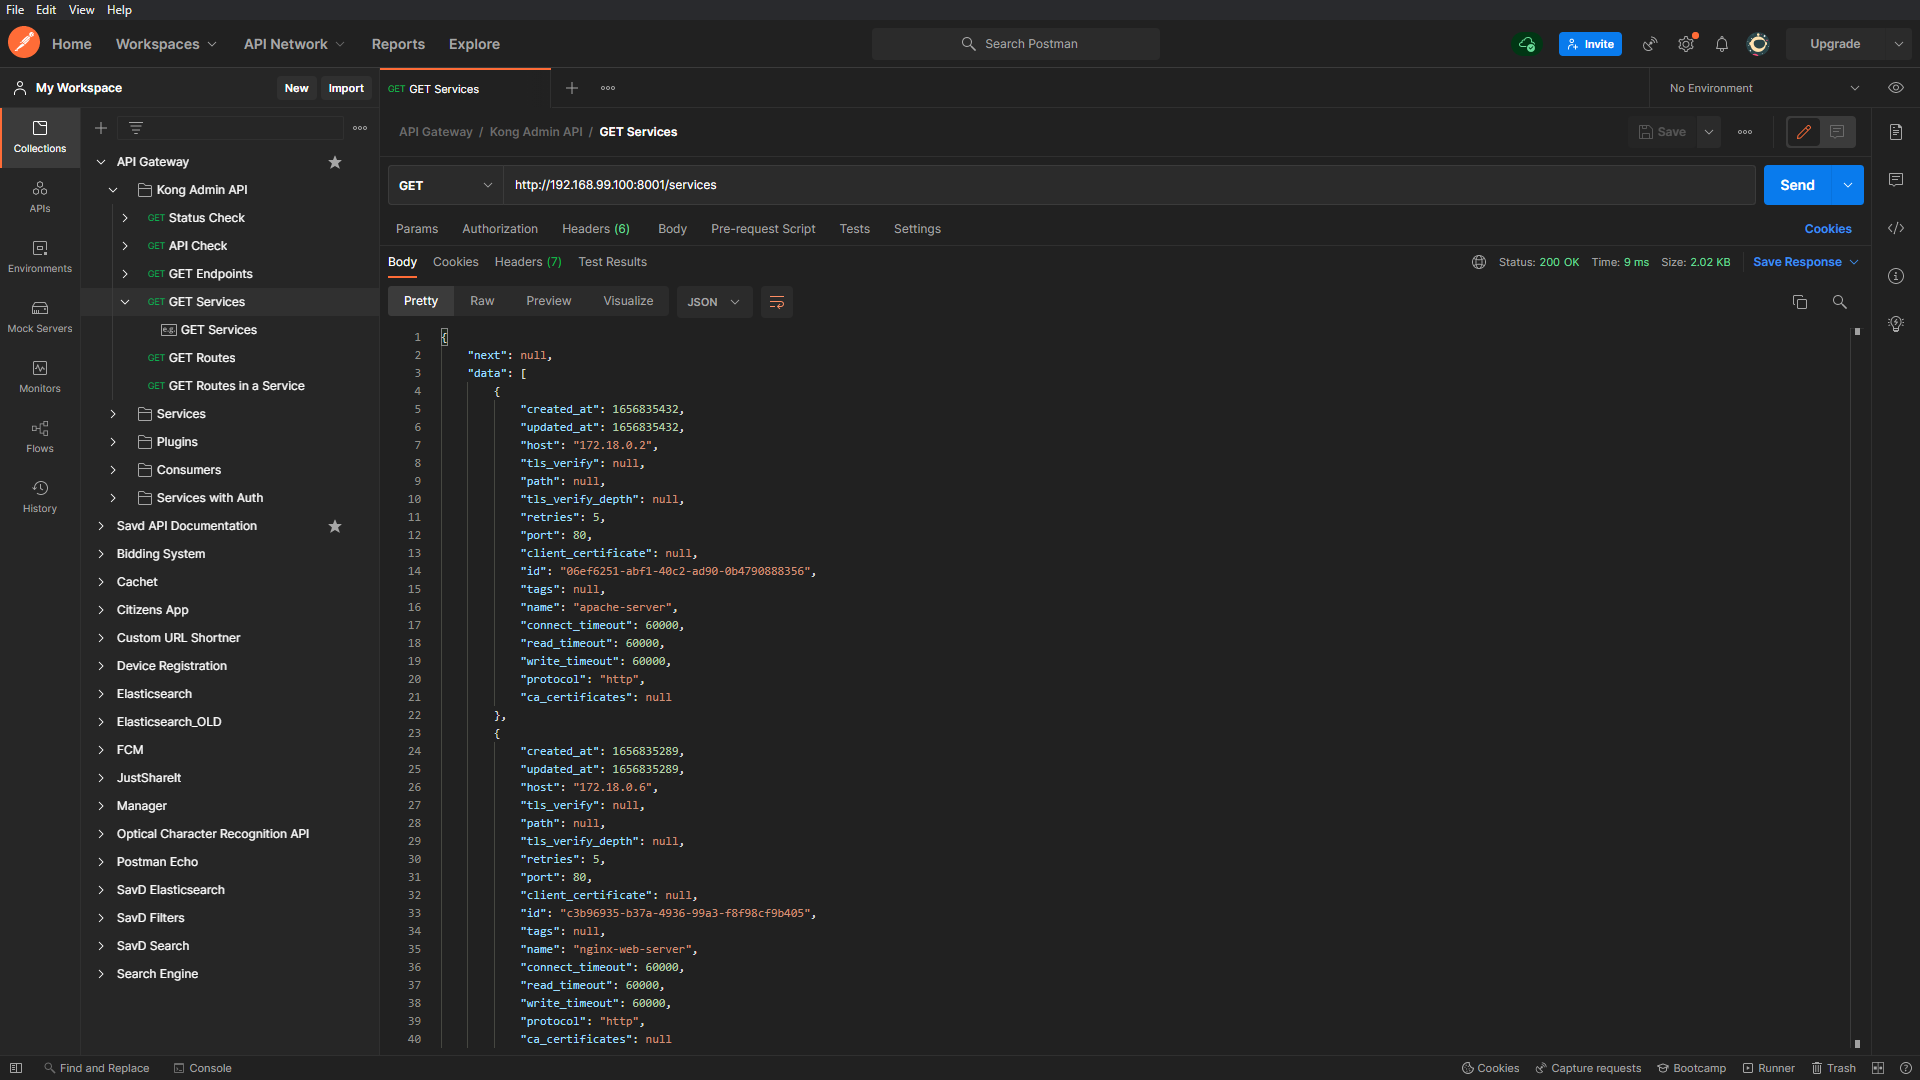Open the Monitors sidebar panel
Screen dimensions: 1920x1080
(40, 376)
